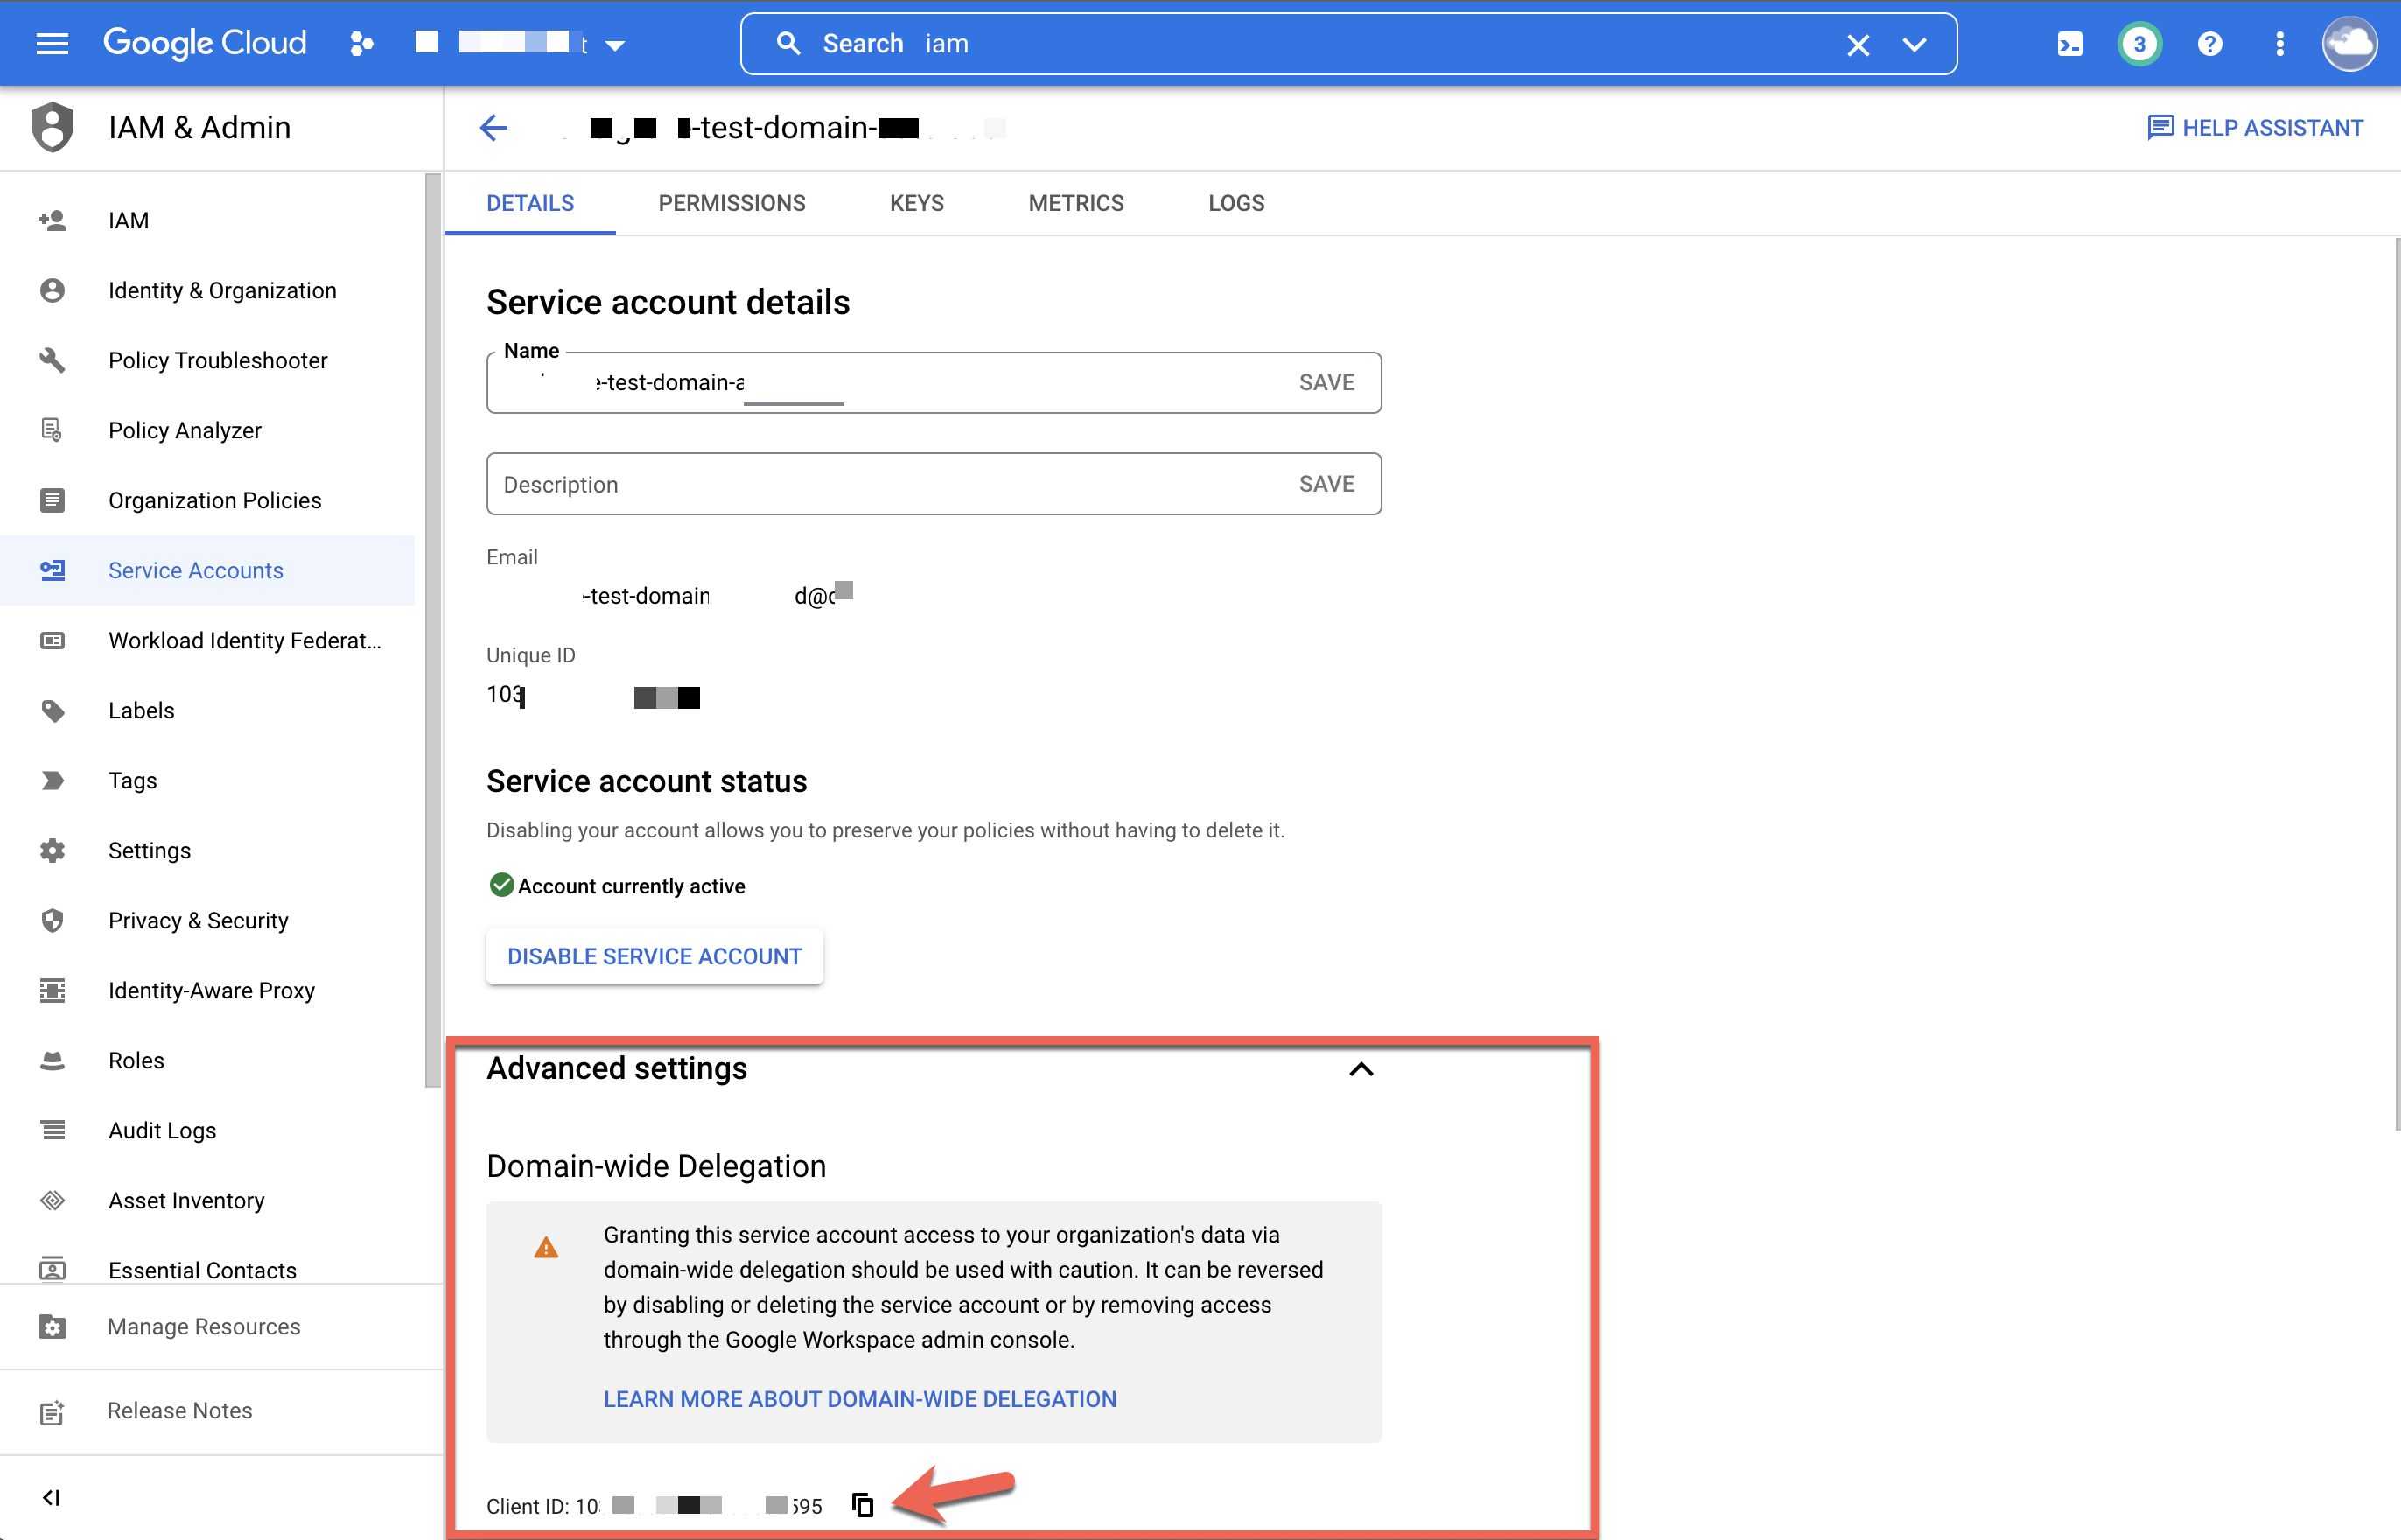Image resolution: width=2401 pixels, height=1540 pixels.
Task: Clear the search field with X
Action: pos(1857,45)
